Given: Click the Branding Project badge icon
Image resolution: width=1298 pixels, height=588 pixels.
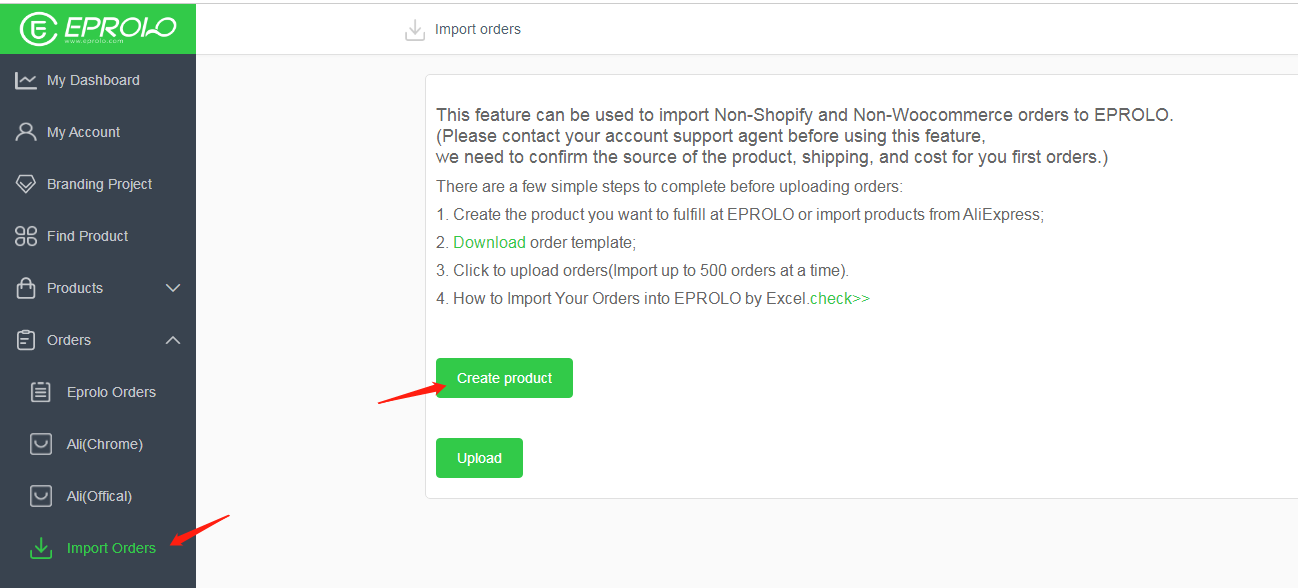Looking at the screenshot, I should pos(27,183).
